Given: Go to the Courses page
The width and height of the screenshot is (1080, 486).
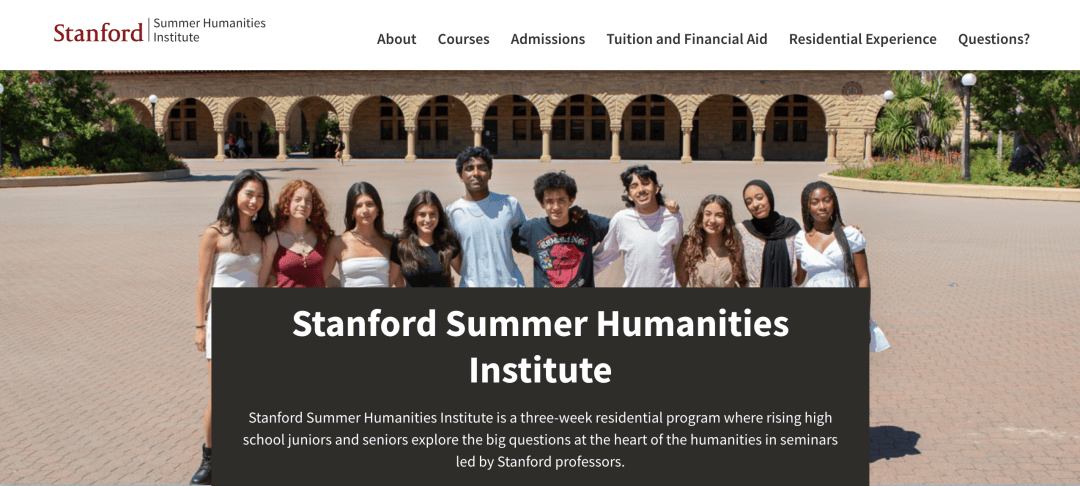Looking at the screenshot, I should (x=463, y=39).
